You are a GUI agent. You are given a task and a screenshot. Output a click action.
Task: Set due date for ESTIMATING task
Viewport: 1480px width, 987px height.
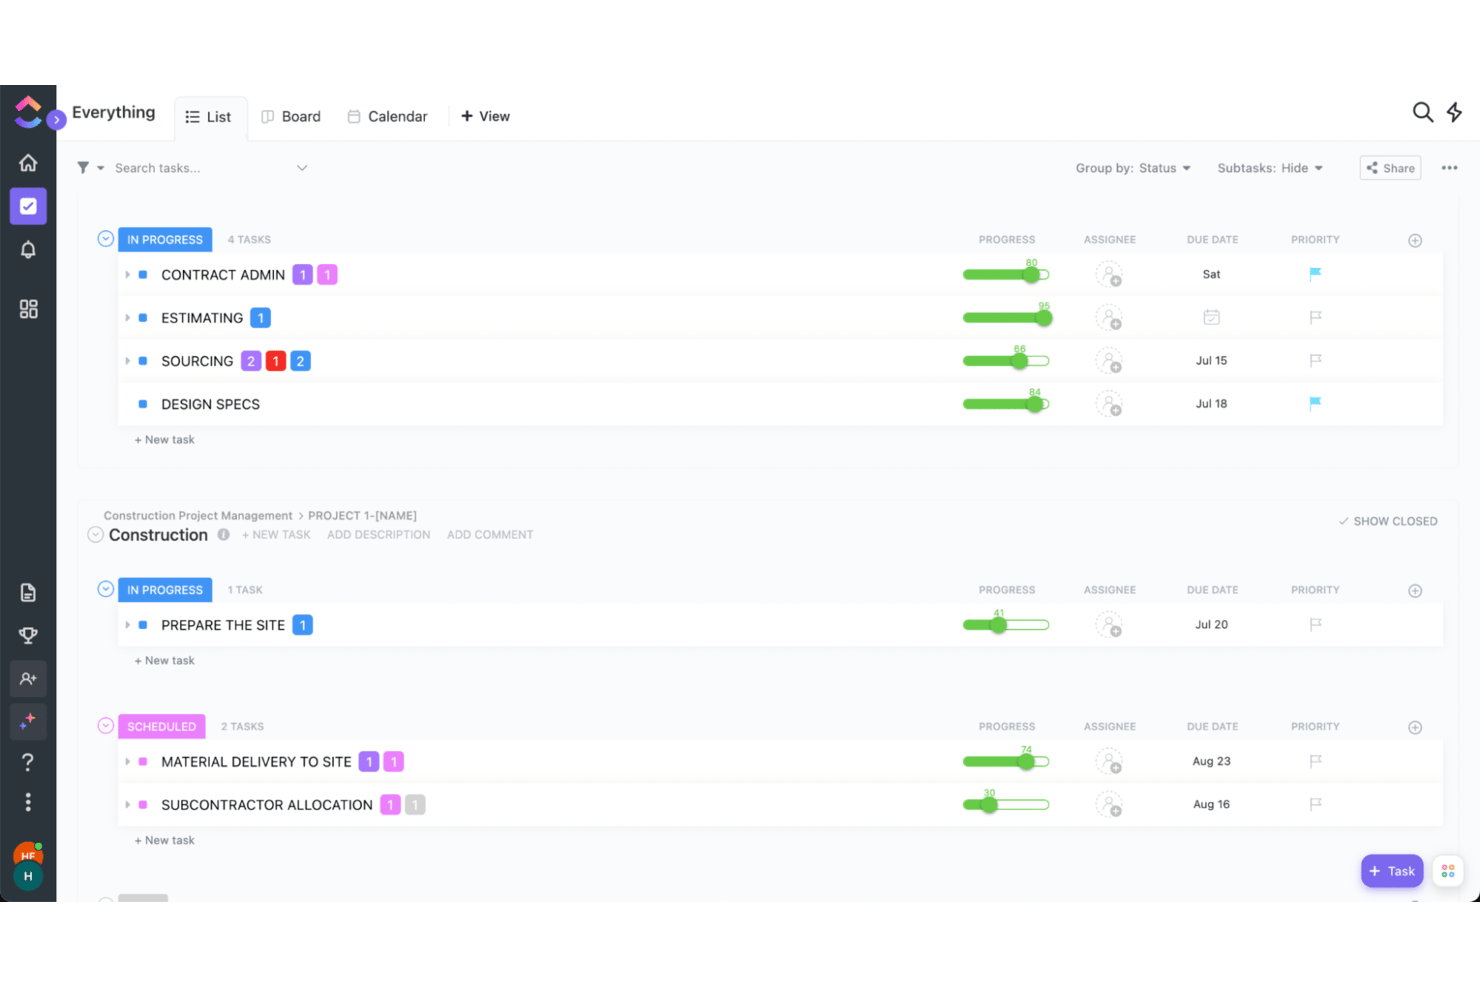(x=1211, y=317)
